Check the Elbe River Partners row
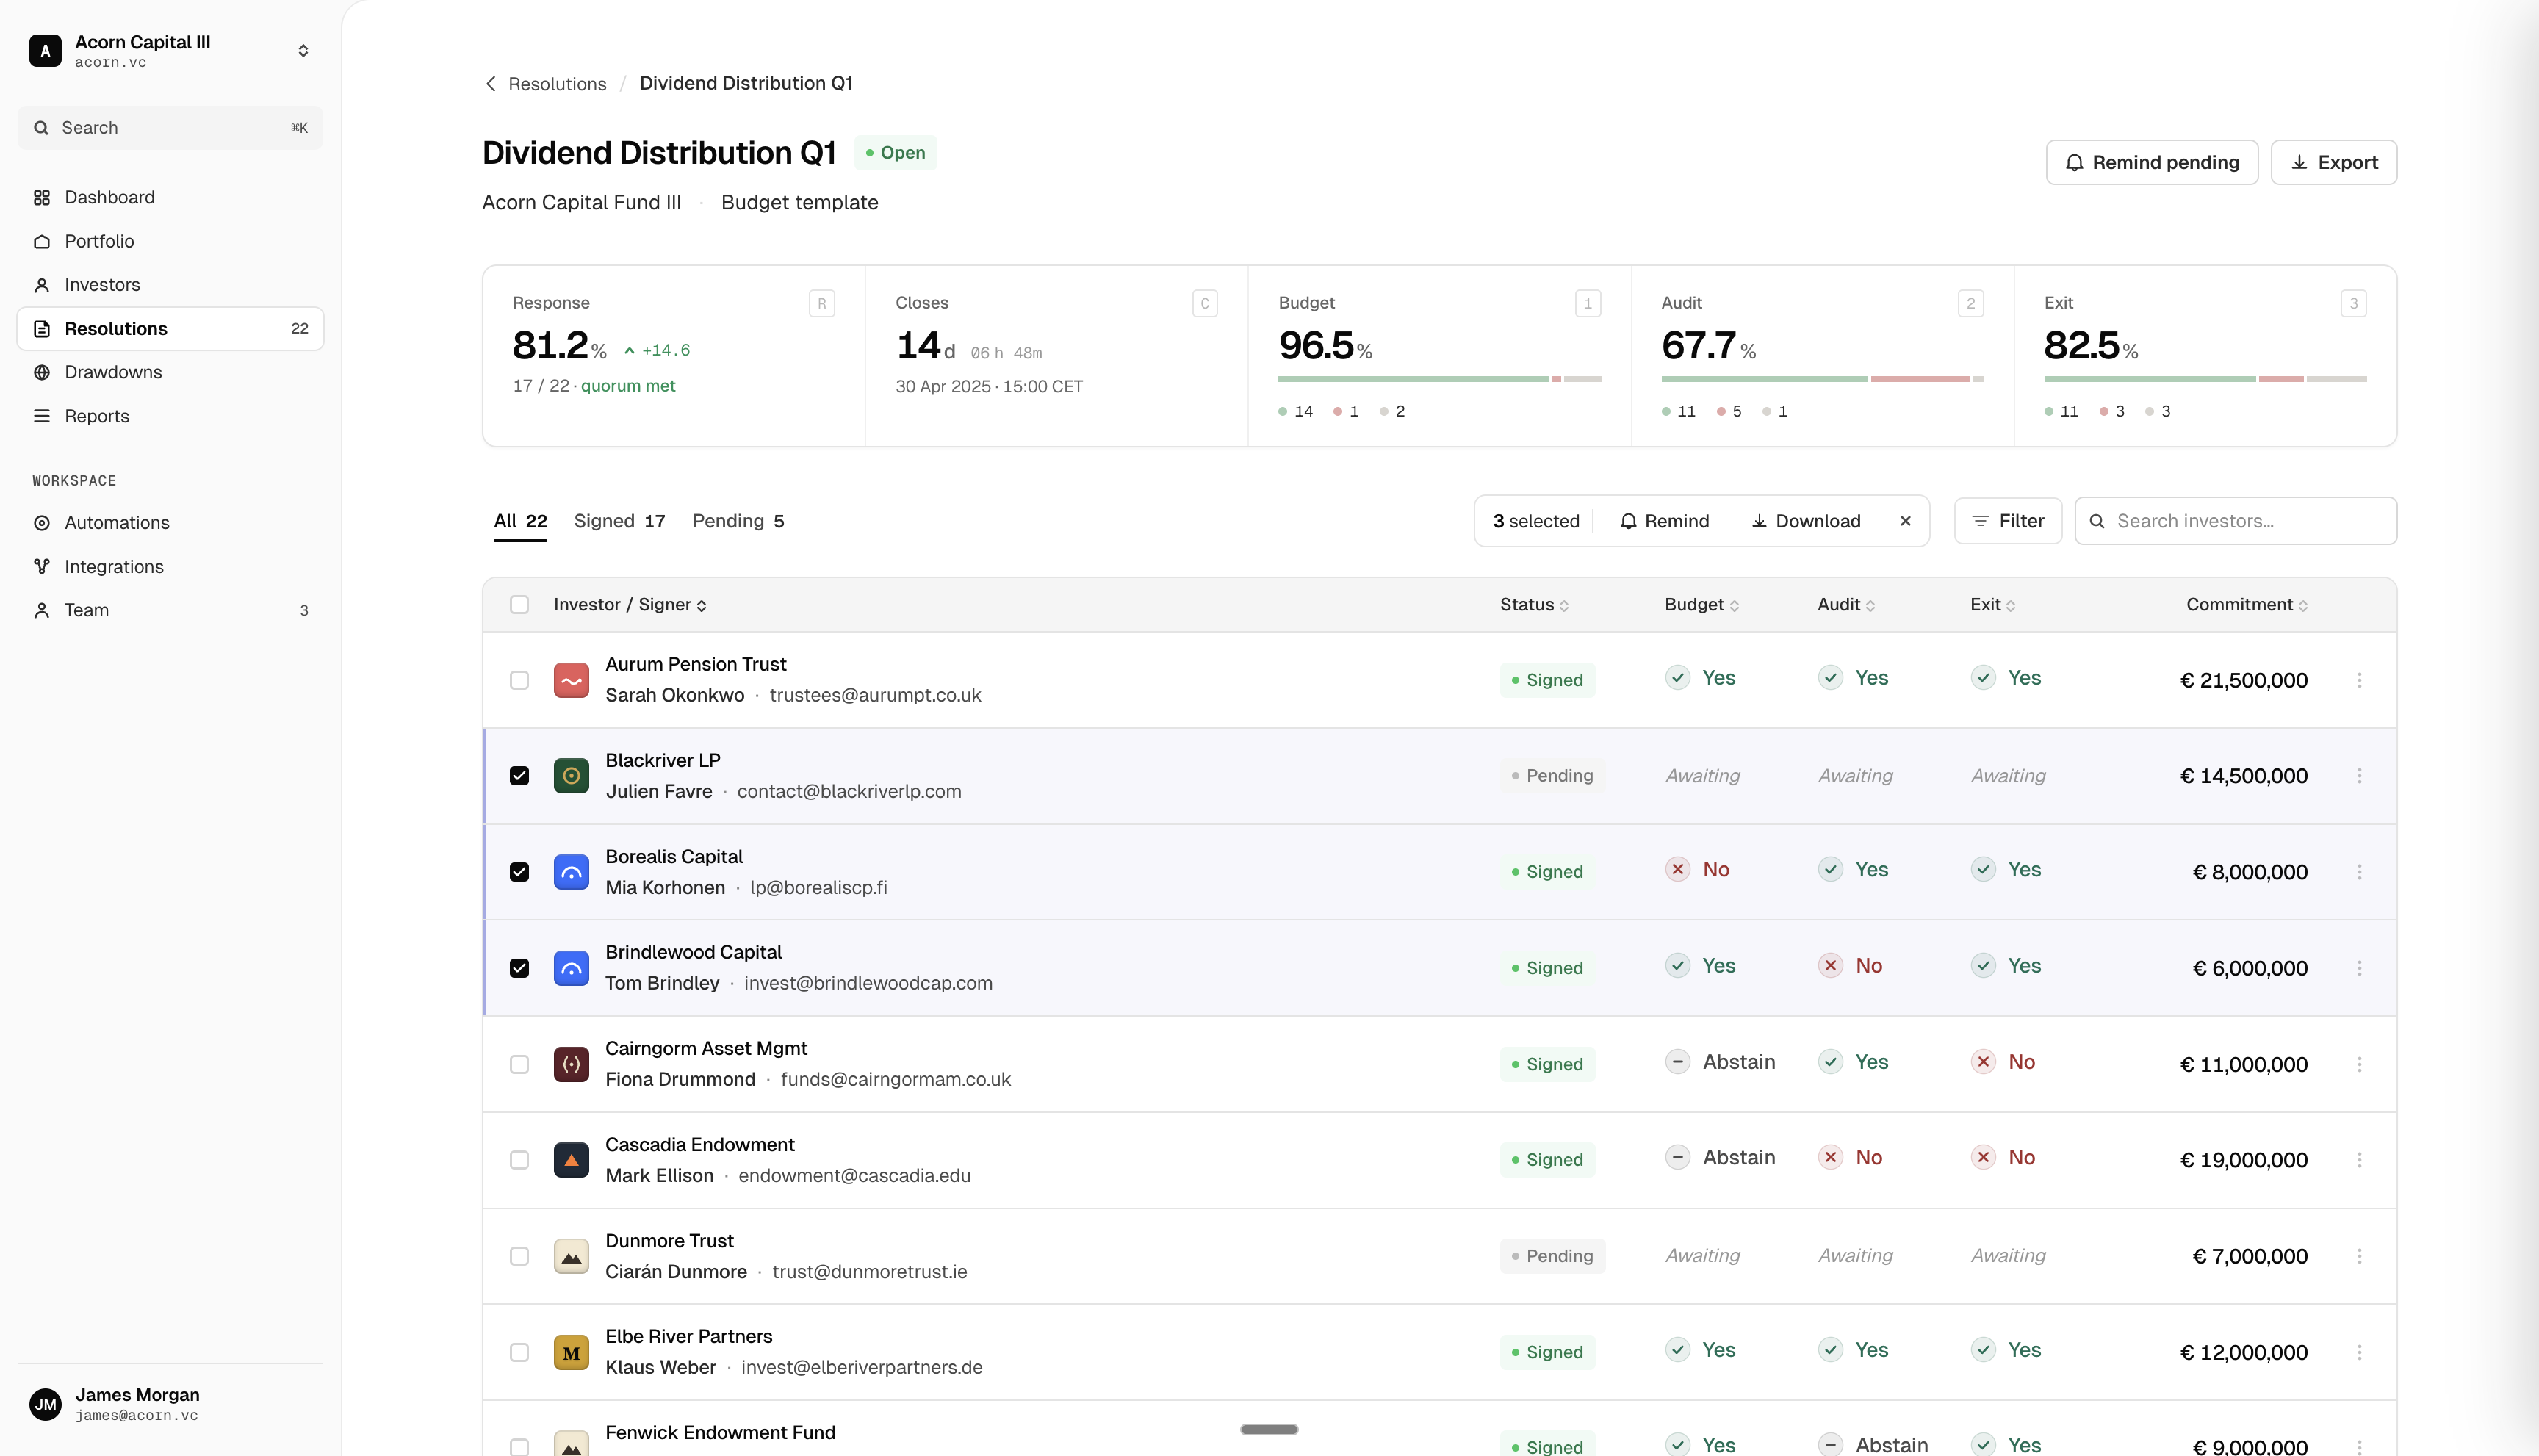Screen dimensions: 2539x1456 (519, 1352)
